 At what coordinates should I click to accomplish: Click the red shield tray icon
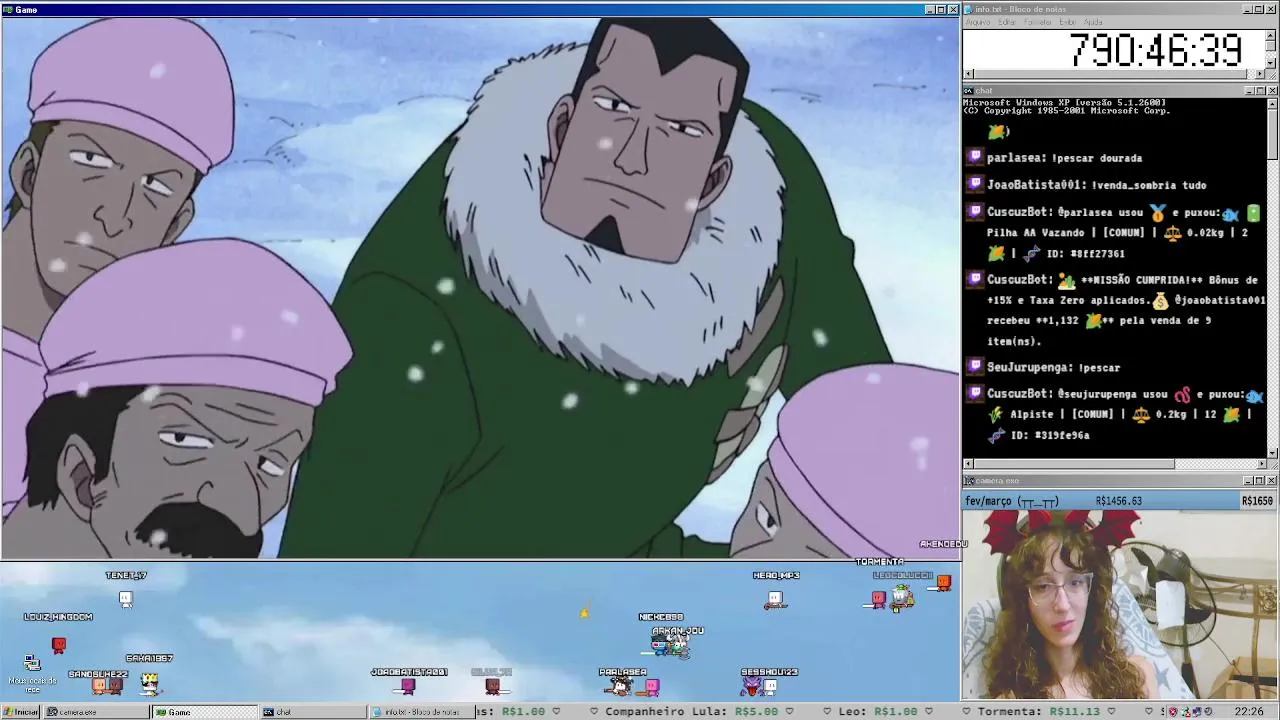pyautogui.click(x=1175, y=712)
